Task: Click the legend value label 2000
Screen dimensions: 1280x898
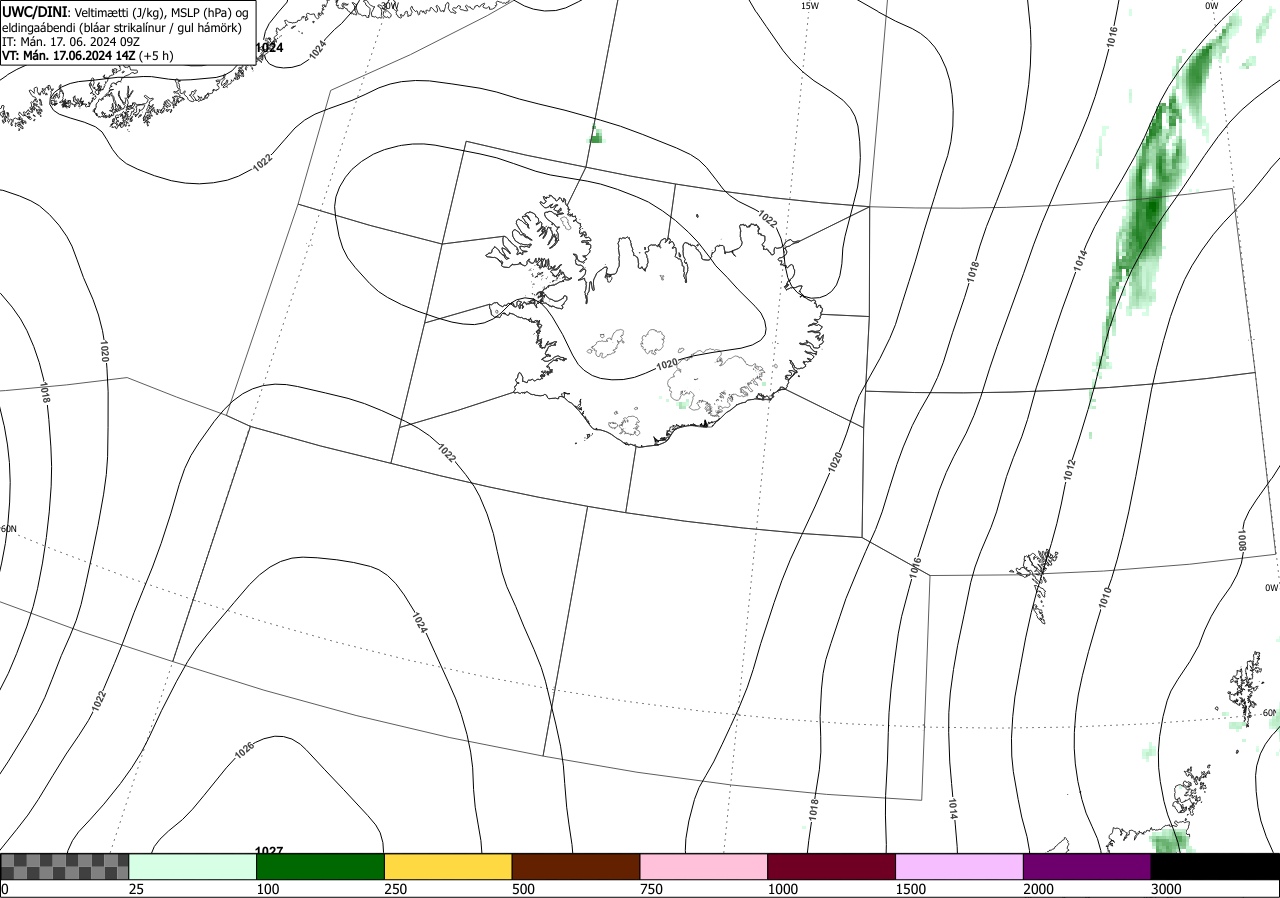Action: coord(1039,889)
